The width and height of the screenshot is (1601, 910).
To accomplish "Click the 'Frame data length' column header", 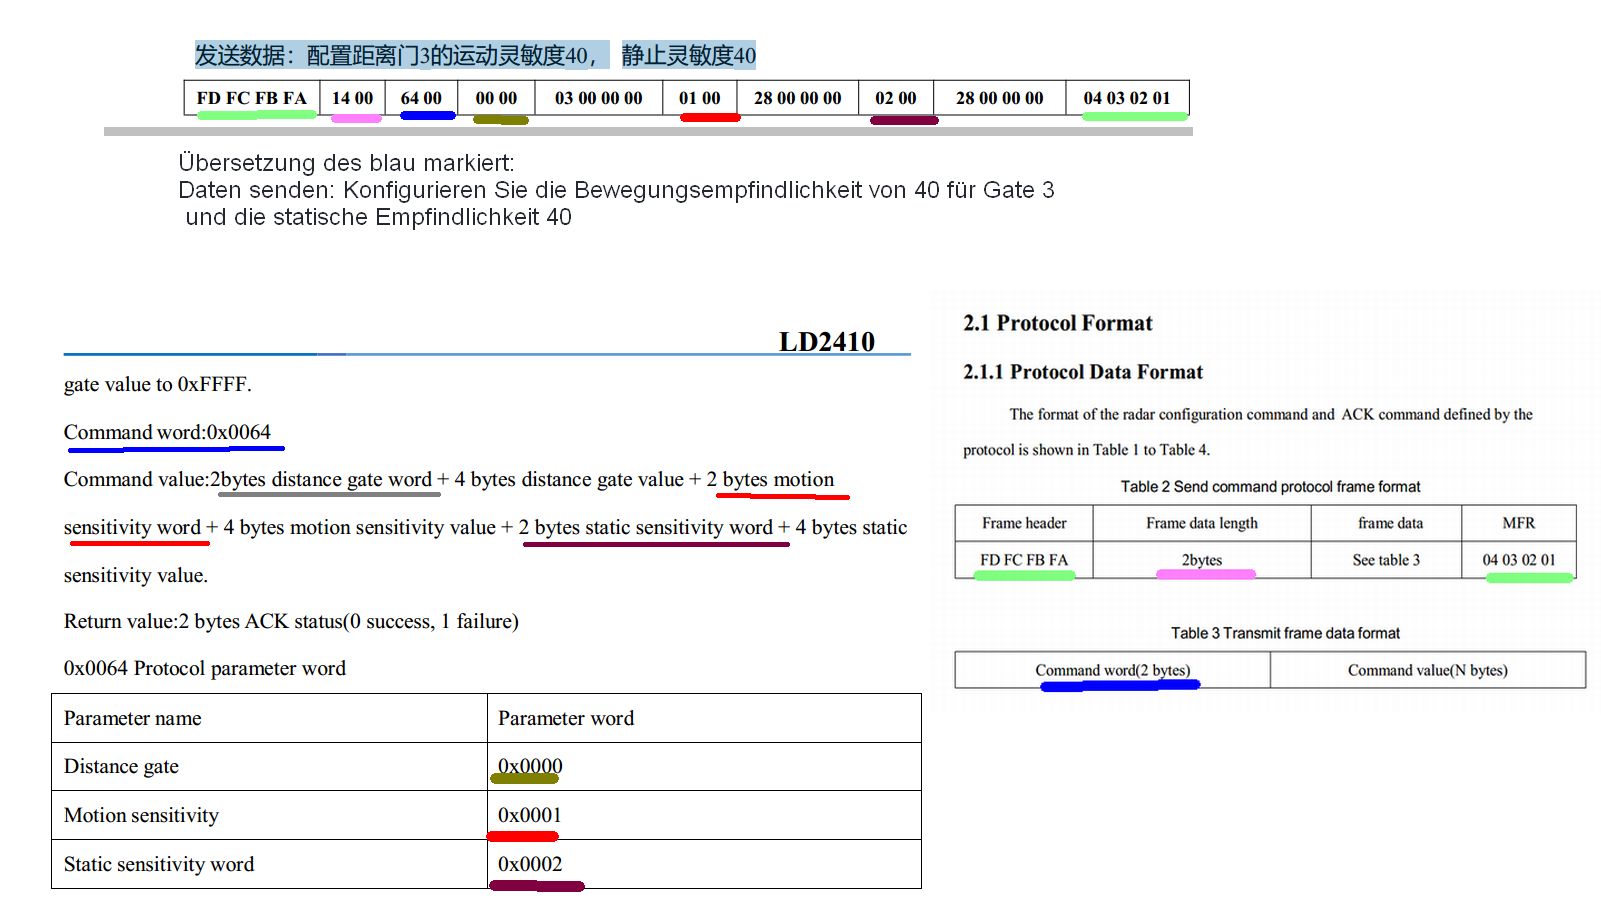I will (1202, 523).
